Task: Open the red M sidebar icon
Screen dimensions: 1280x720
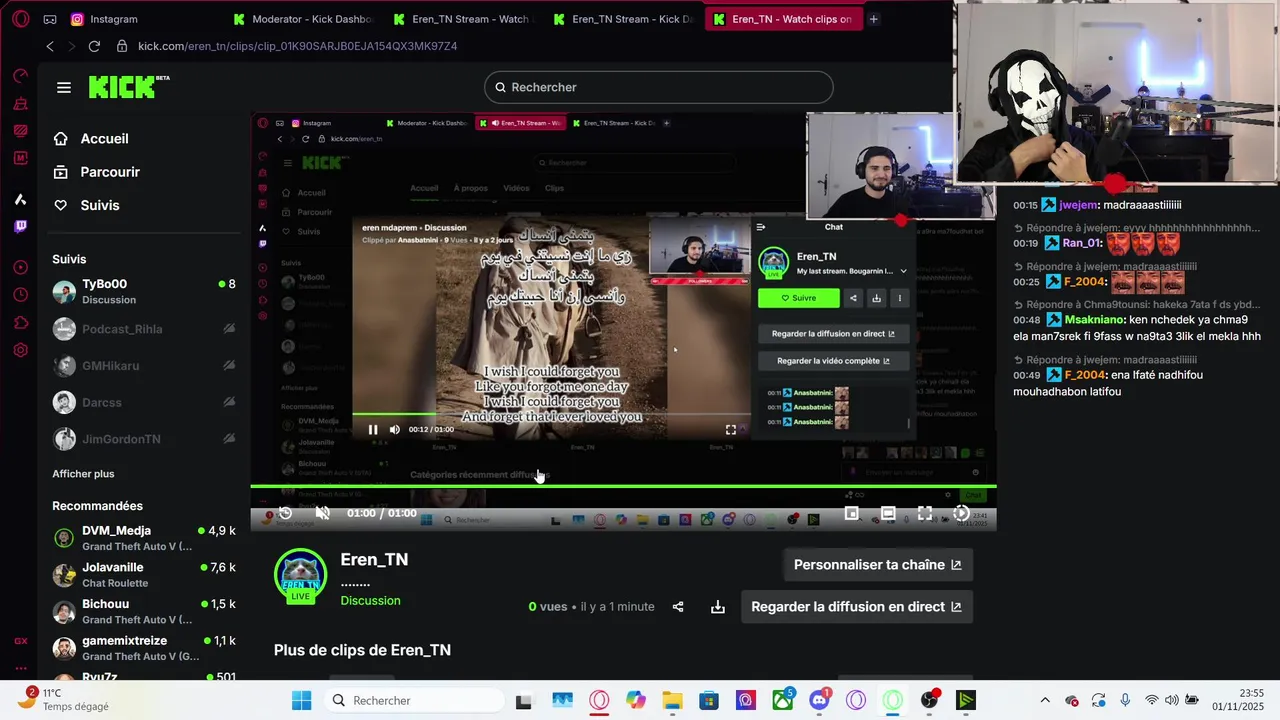Action: point(20,158)
